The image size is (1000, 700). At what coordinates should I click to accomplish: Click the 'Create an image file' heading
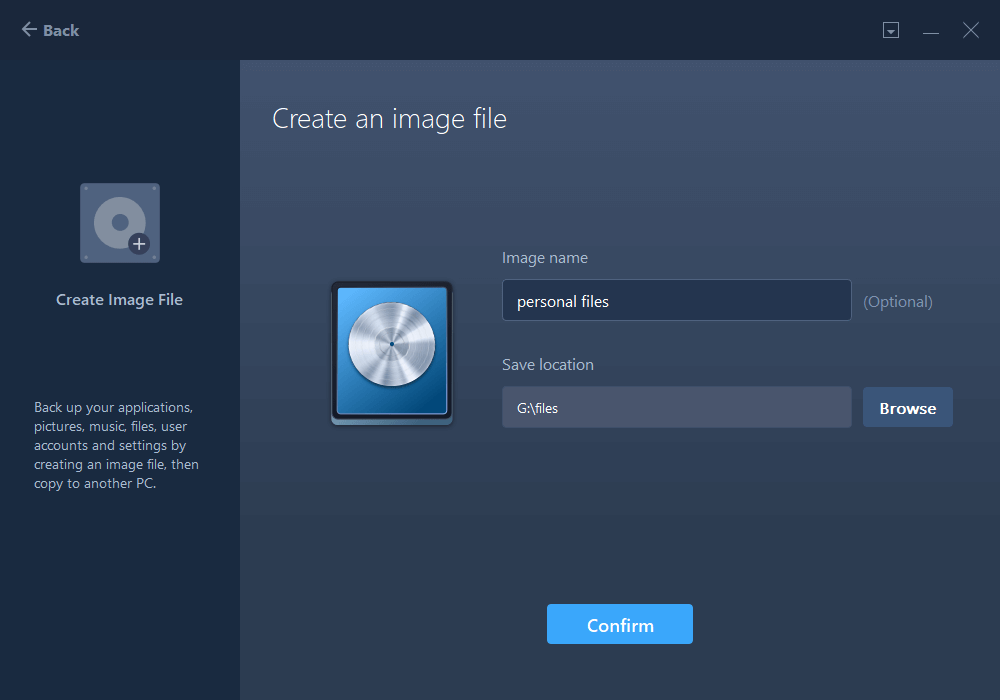pyautogui.click(x=389, y=118)
